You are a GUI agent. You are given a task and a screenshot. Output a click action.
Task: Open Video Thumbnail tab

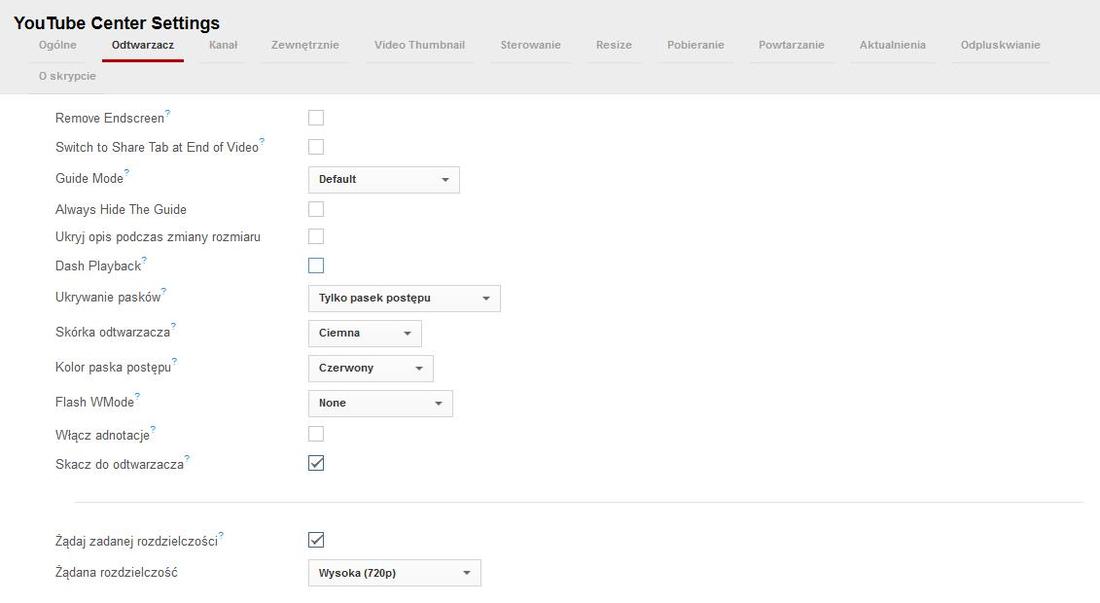pos(420,45)
